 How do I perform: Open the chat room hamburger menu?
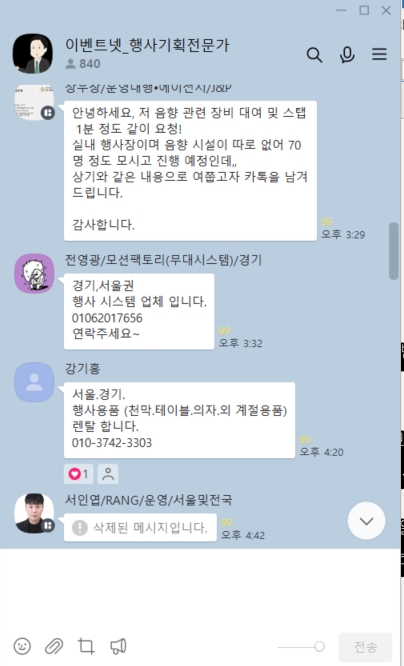[379, 54]
